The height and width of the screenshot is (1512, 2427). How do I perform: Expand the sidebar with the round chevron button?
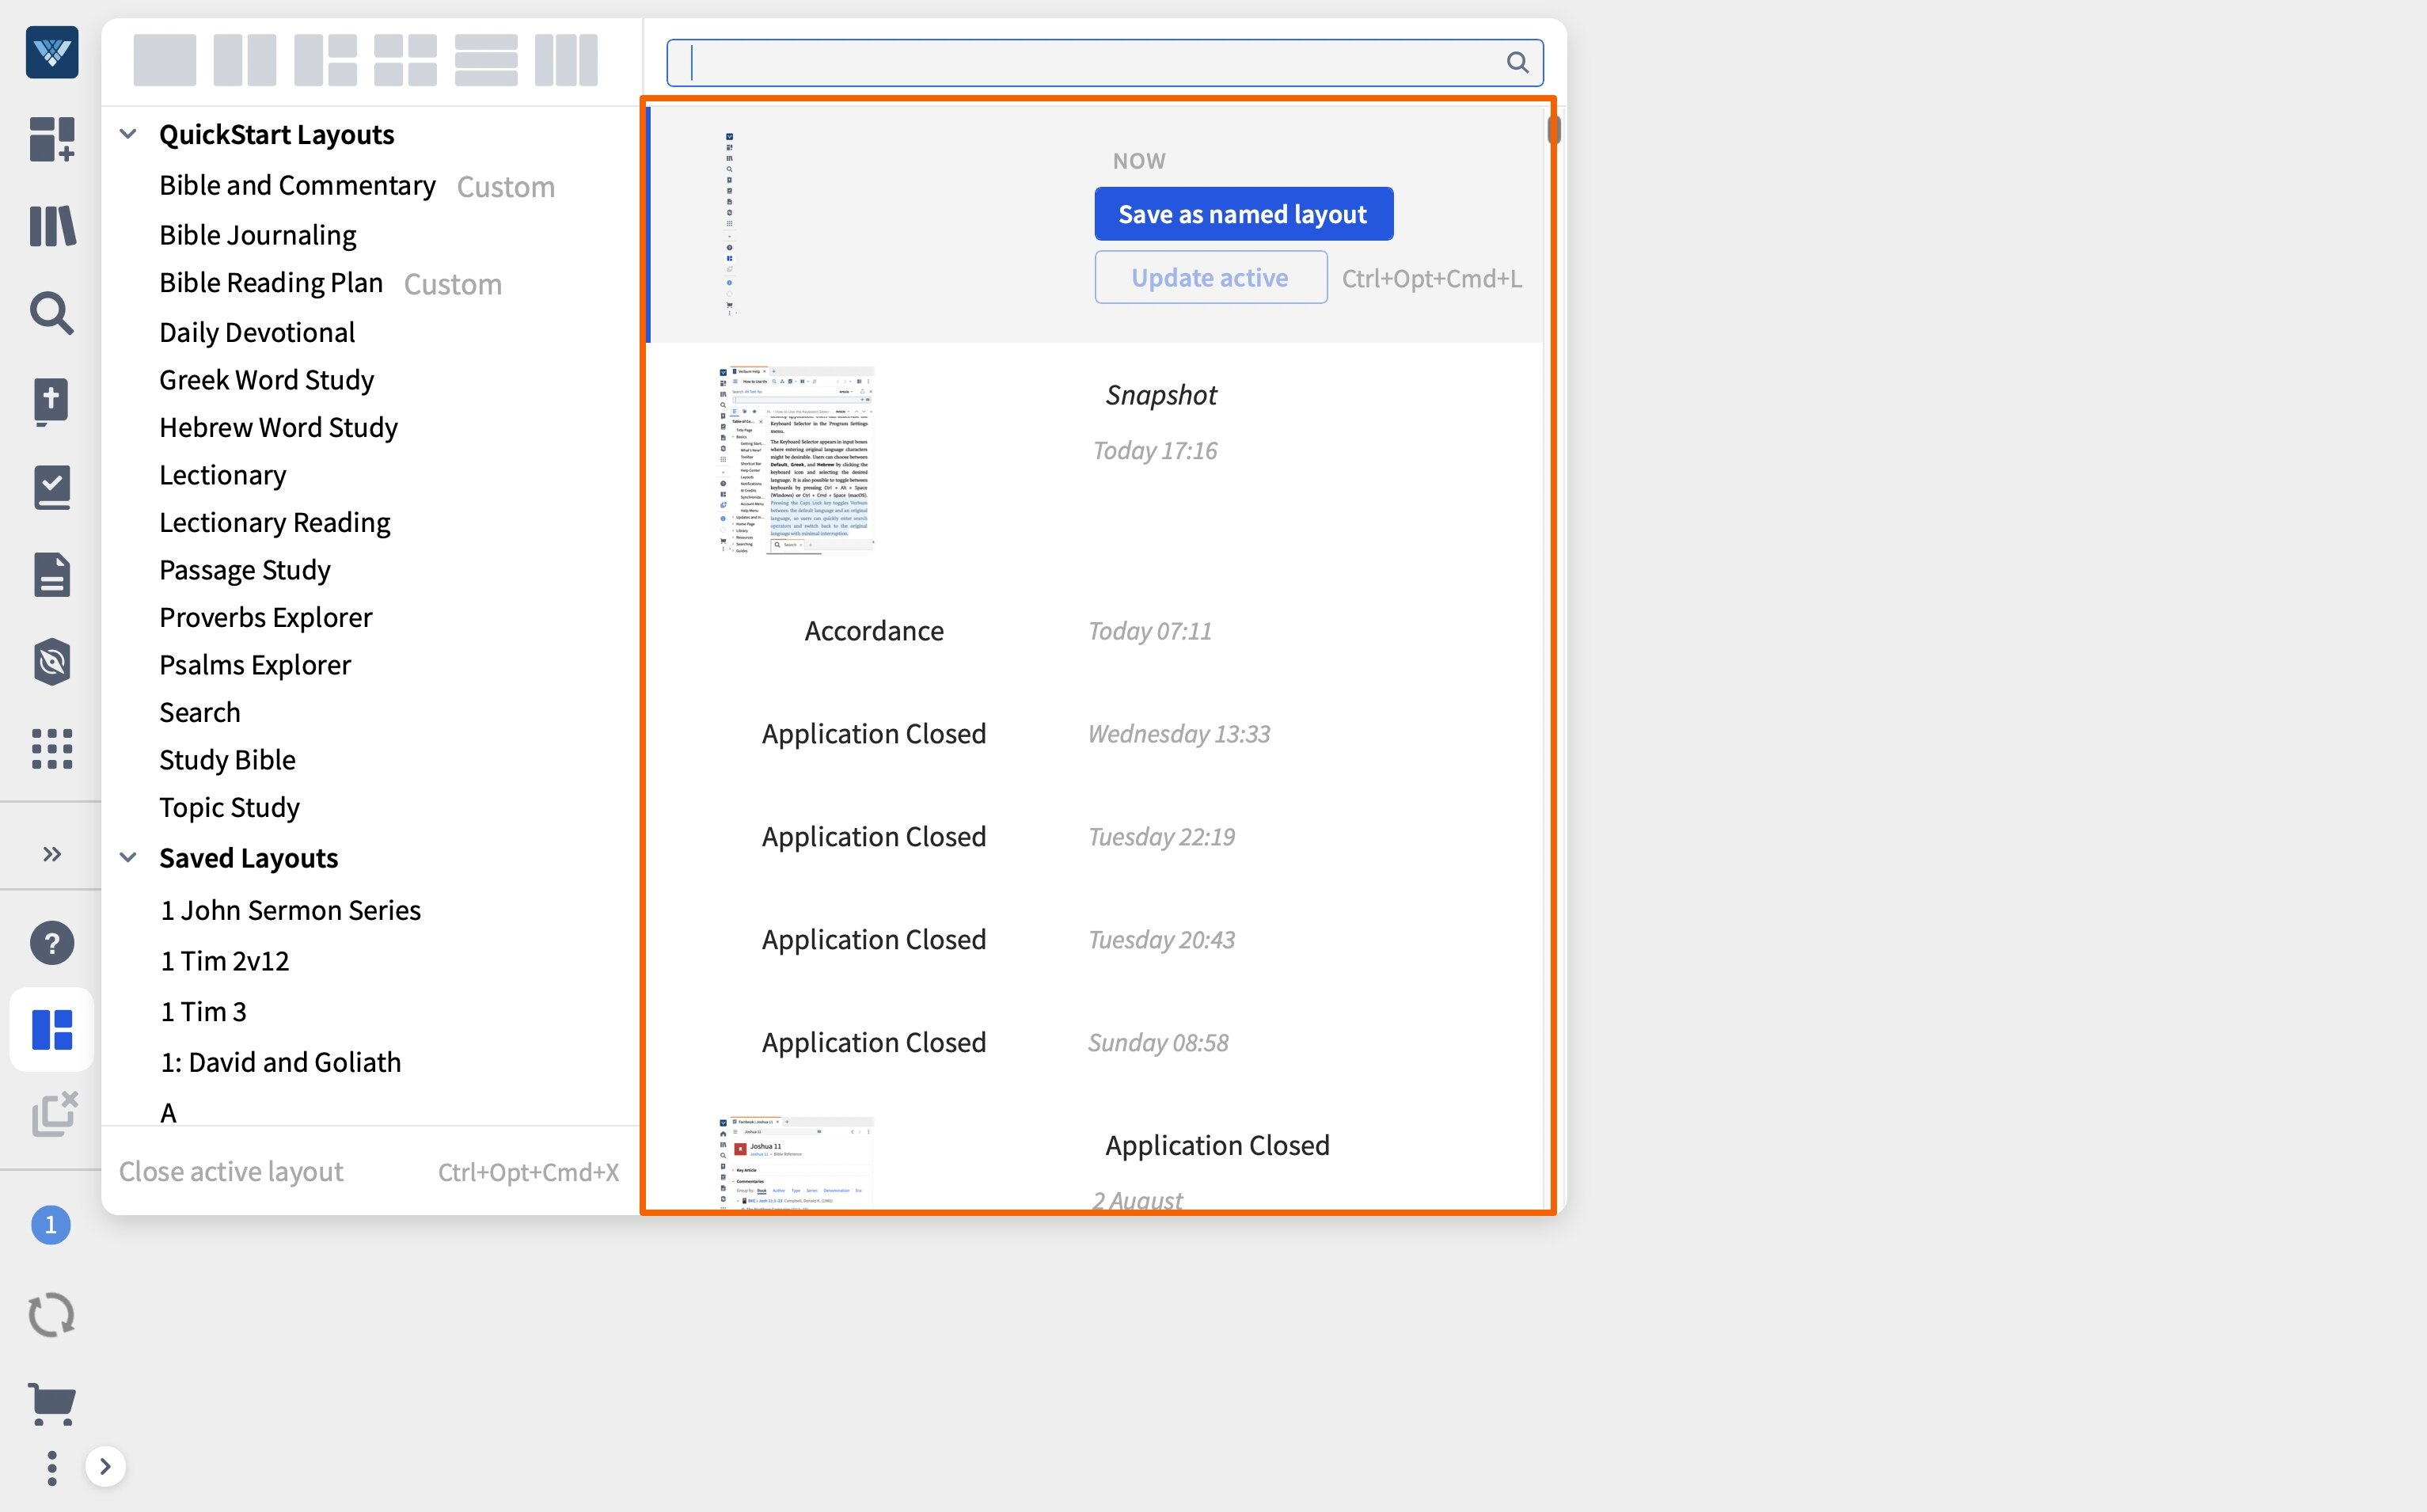[x=105, y=1467]
